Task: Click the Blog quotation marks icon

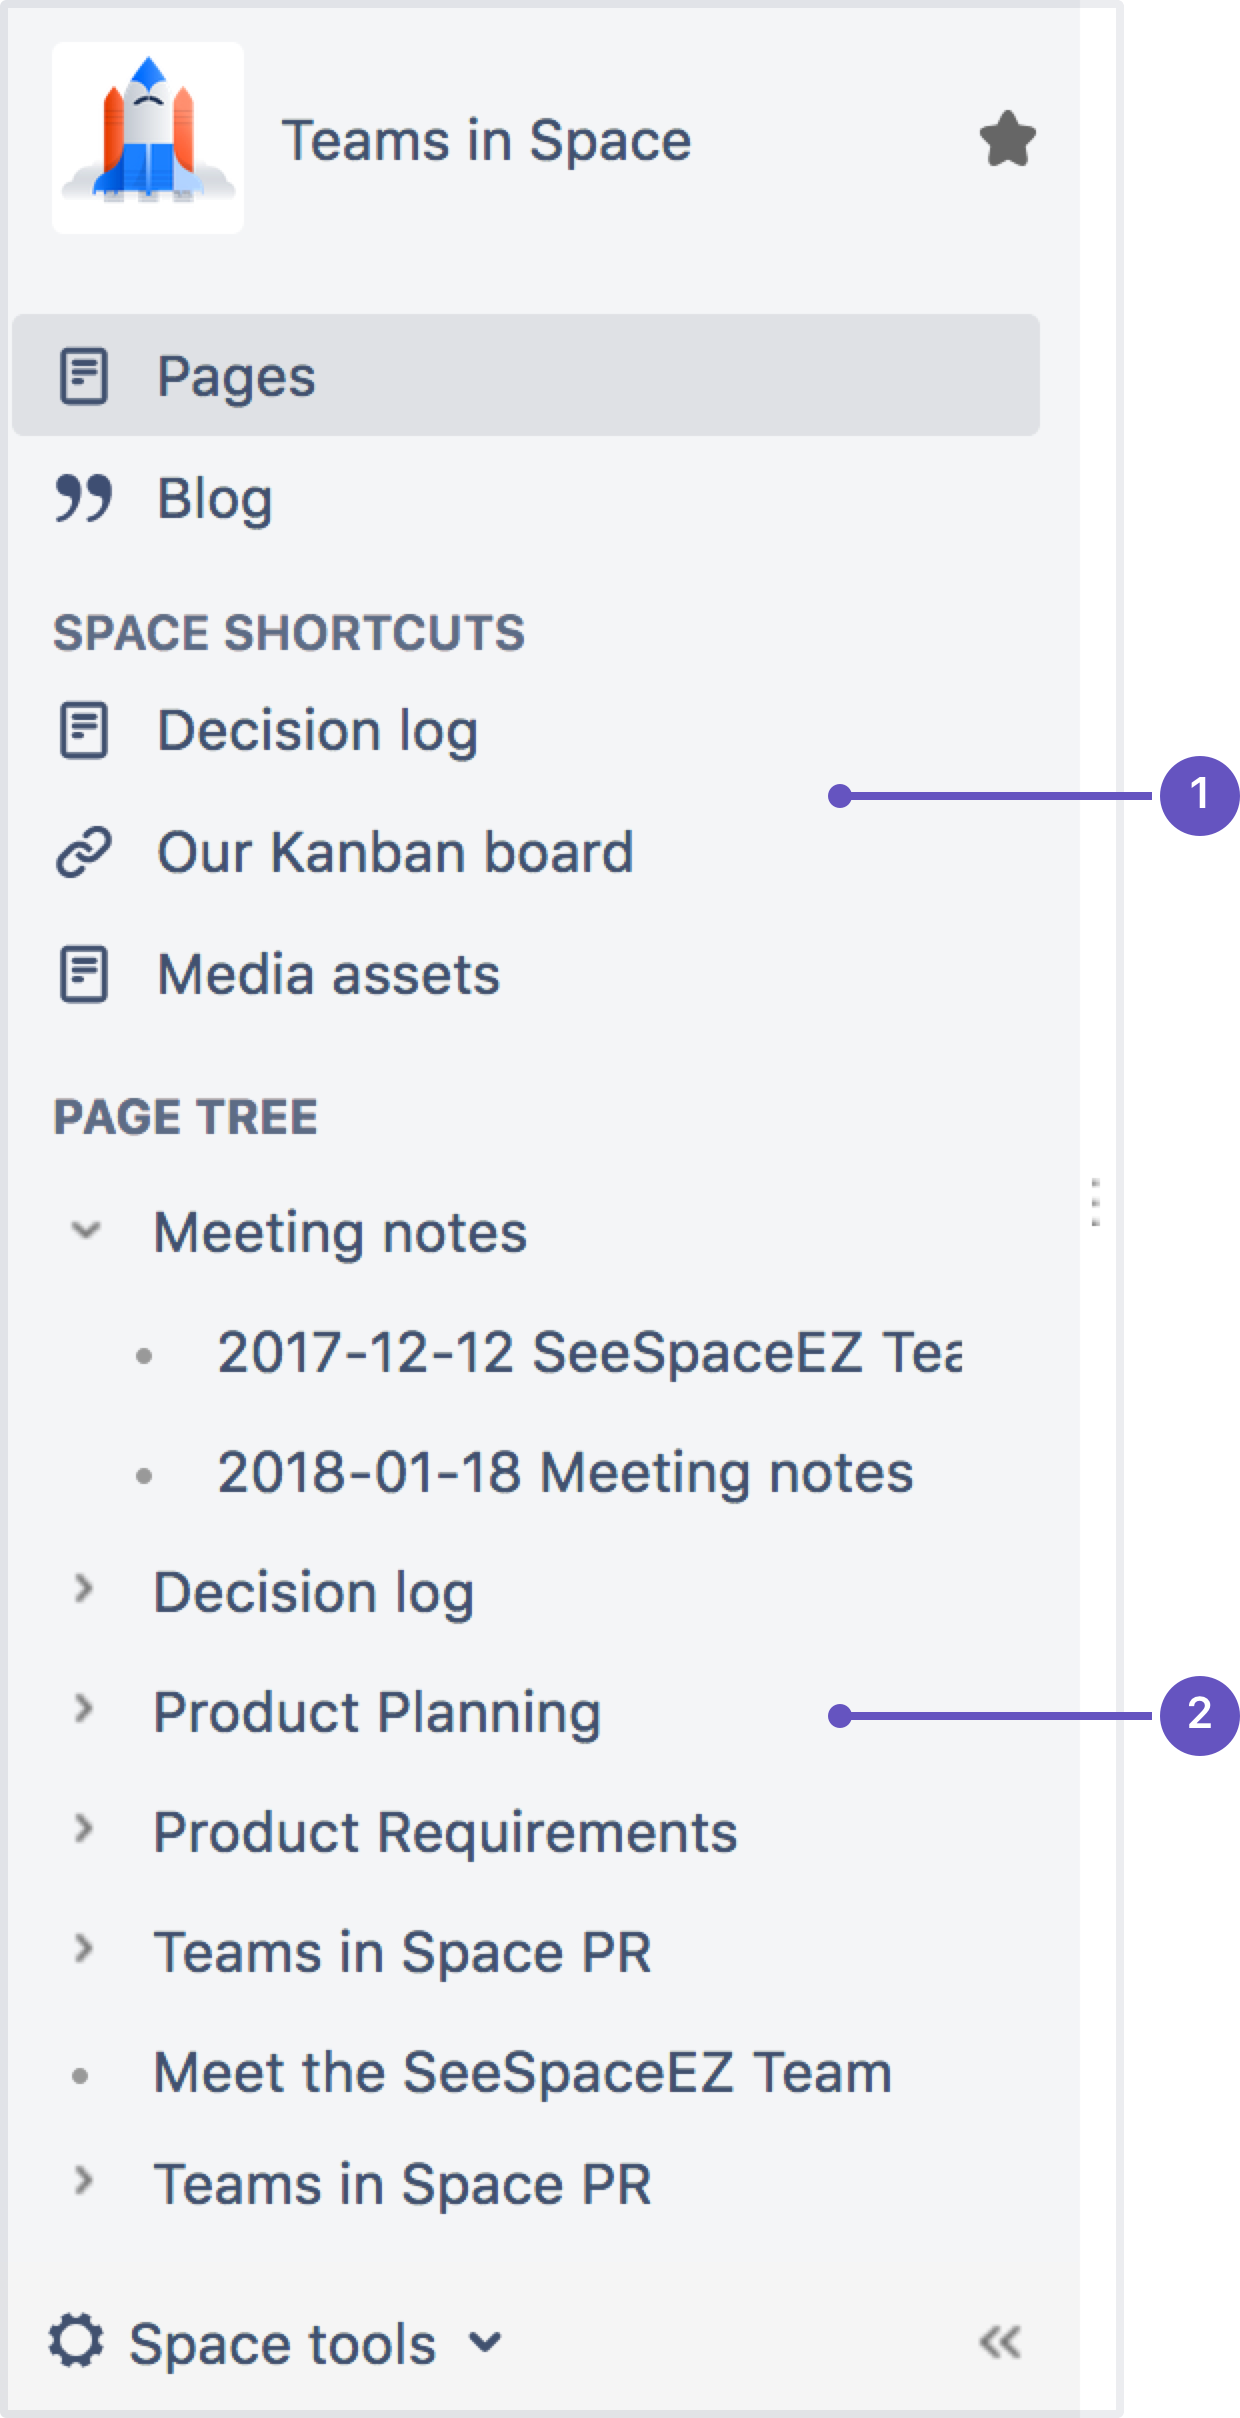Action: 83,498
